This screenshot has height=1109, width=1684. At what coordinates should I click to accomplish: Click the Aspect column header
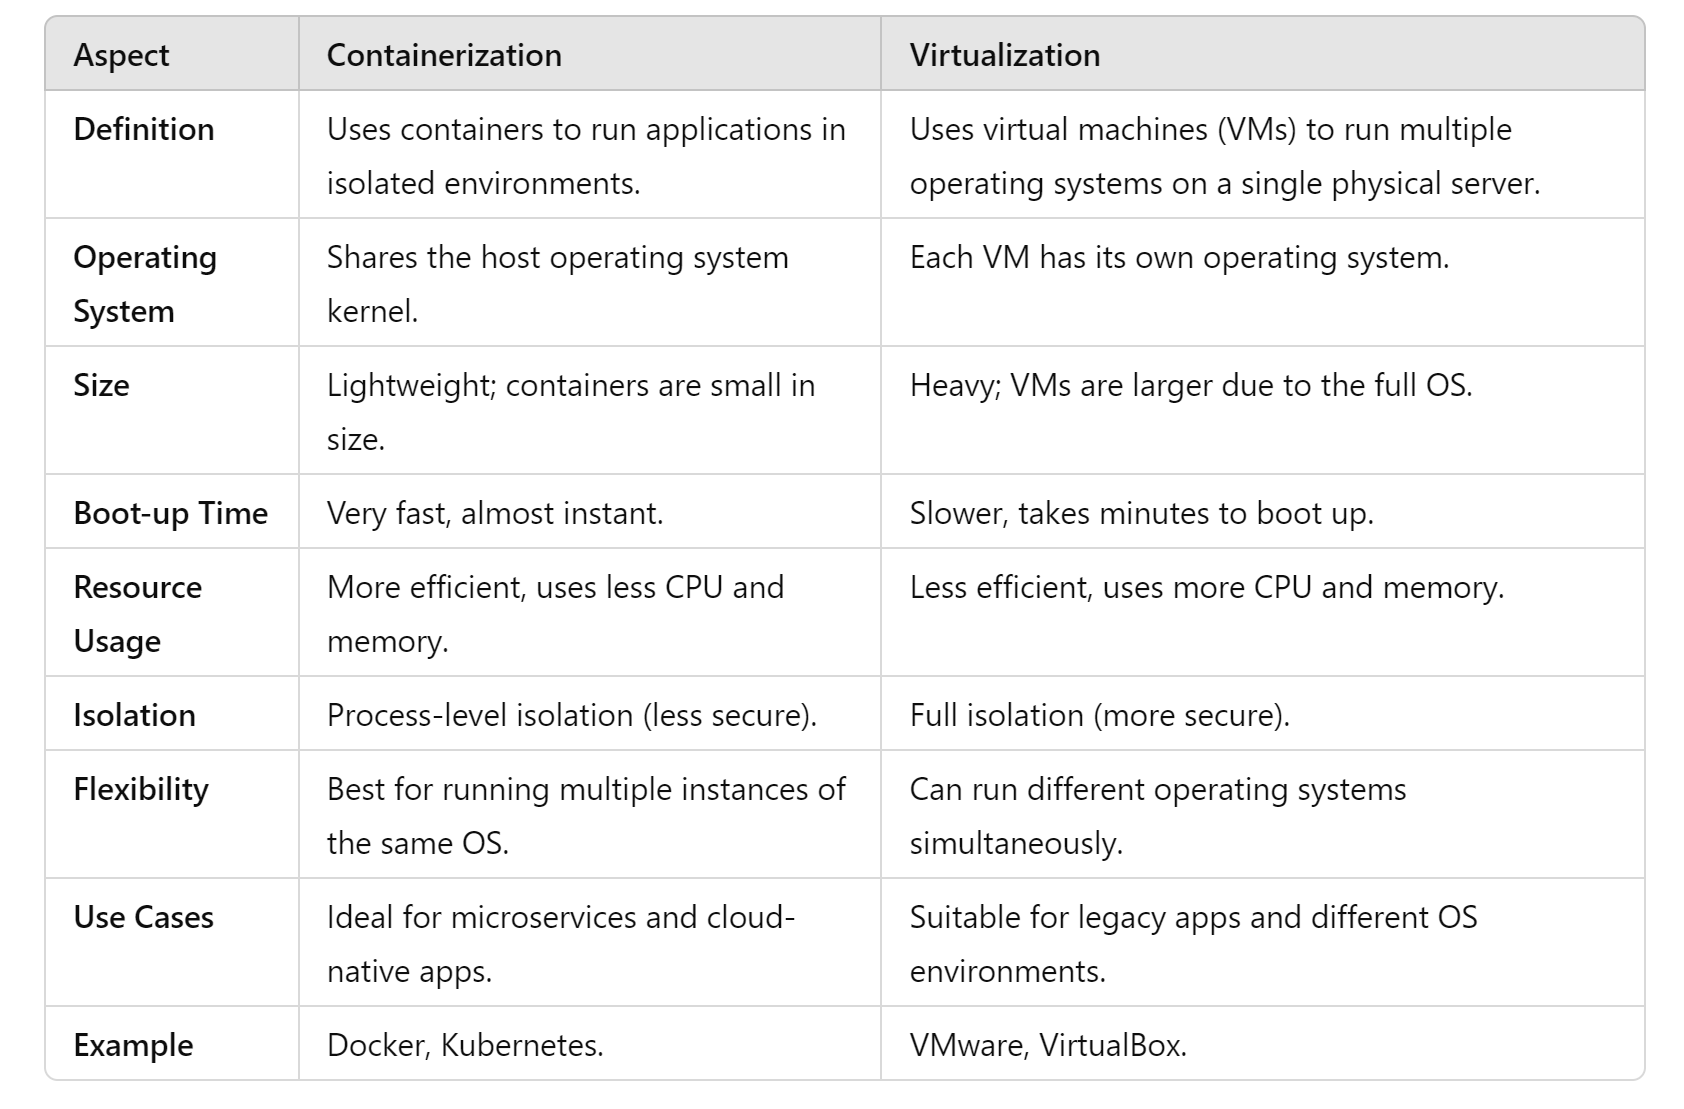(121, 55)
